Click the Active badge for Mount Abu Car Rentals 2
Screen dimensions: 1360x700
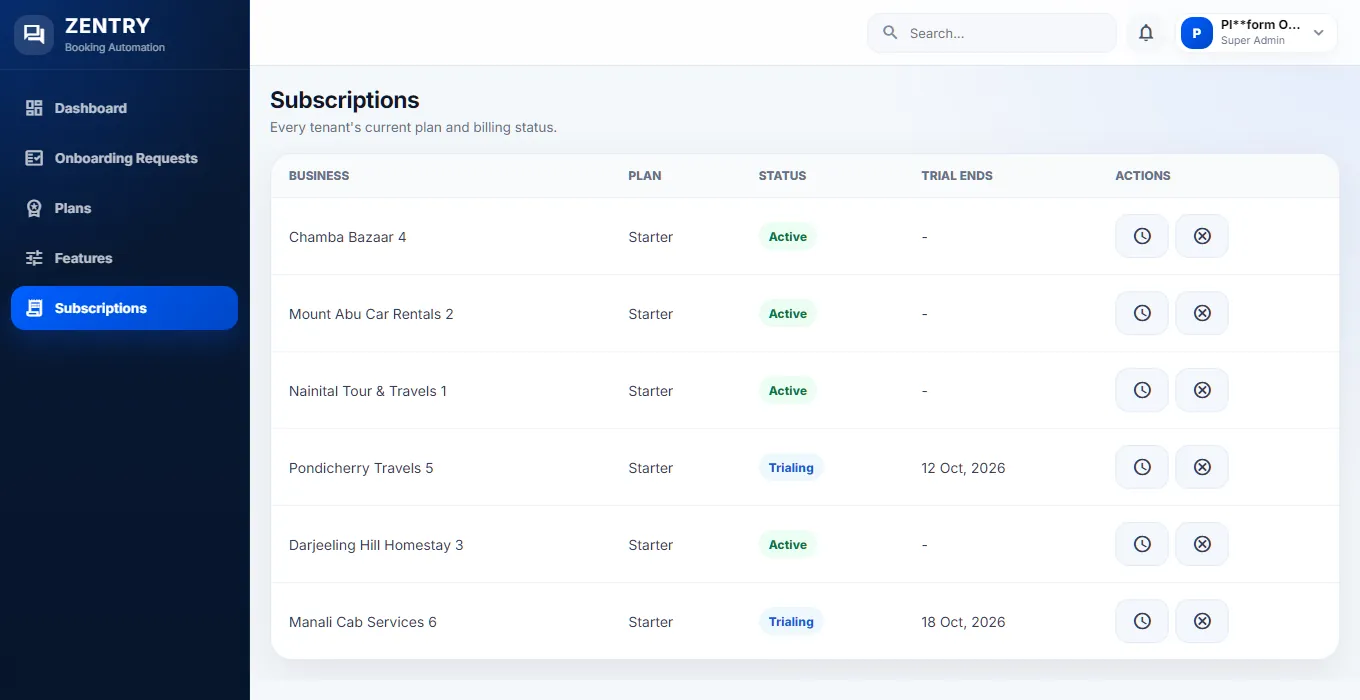(788, 314)
